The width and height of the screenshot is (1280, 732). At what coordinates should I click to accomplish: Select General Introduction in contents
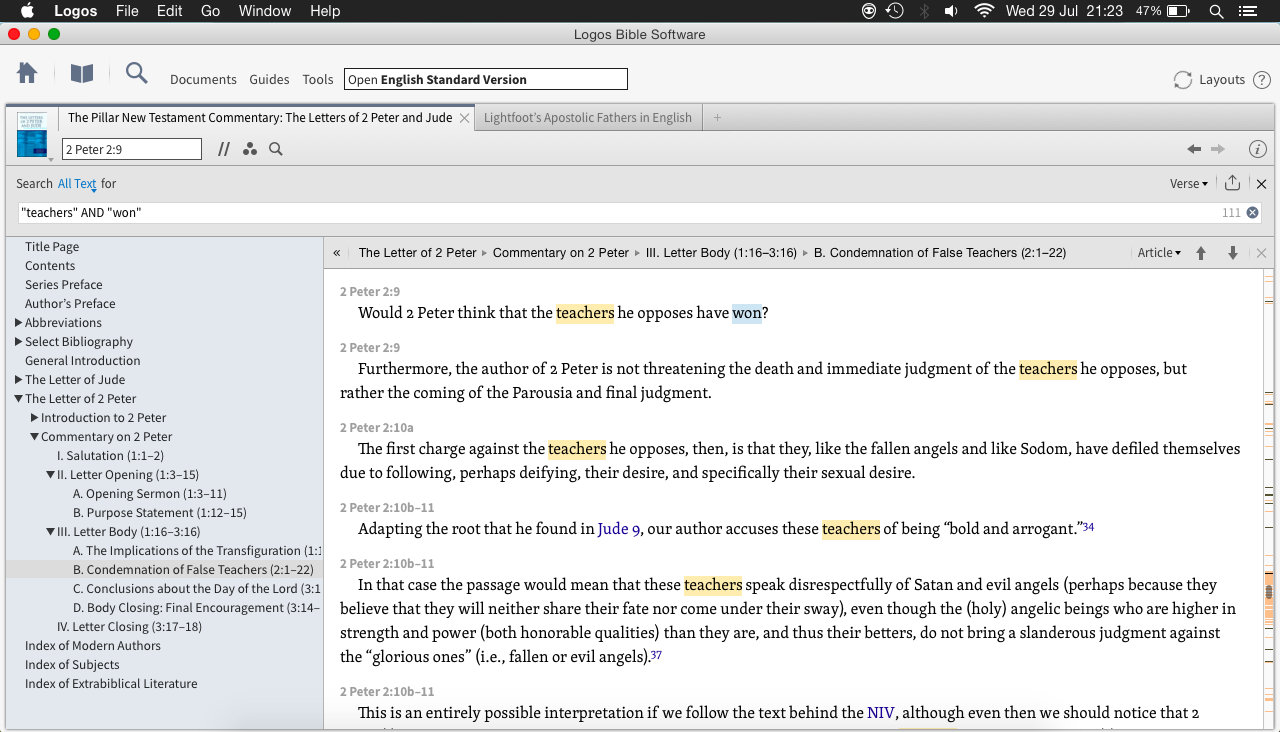[x=82, y=361]
